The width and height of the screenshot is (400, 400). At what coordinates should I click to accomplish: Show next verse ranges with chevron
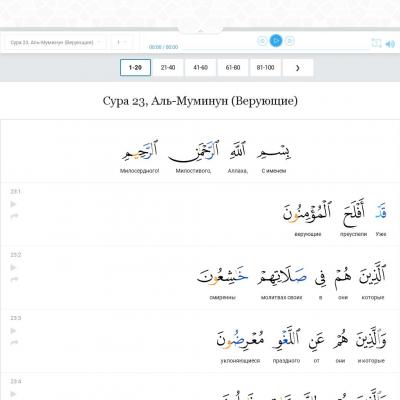coord(298,68)
